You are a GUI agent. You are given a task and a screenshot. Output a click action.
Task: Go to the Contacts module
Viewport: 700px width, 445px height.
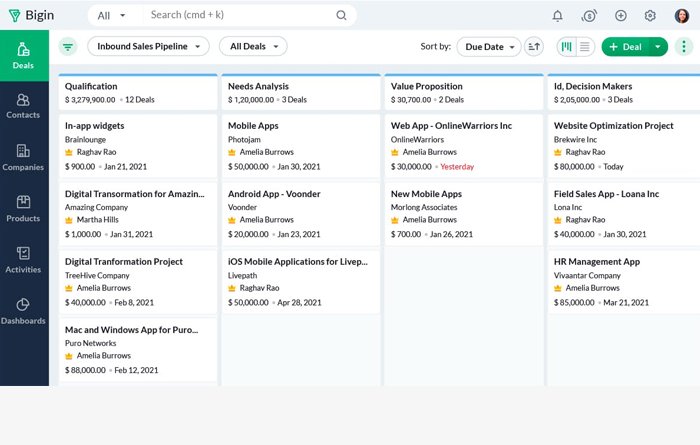coord(23,106)
